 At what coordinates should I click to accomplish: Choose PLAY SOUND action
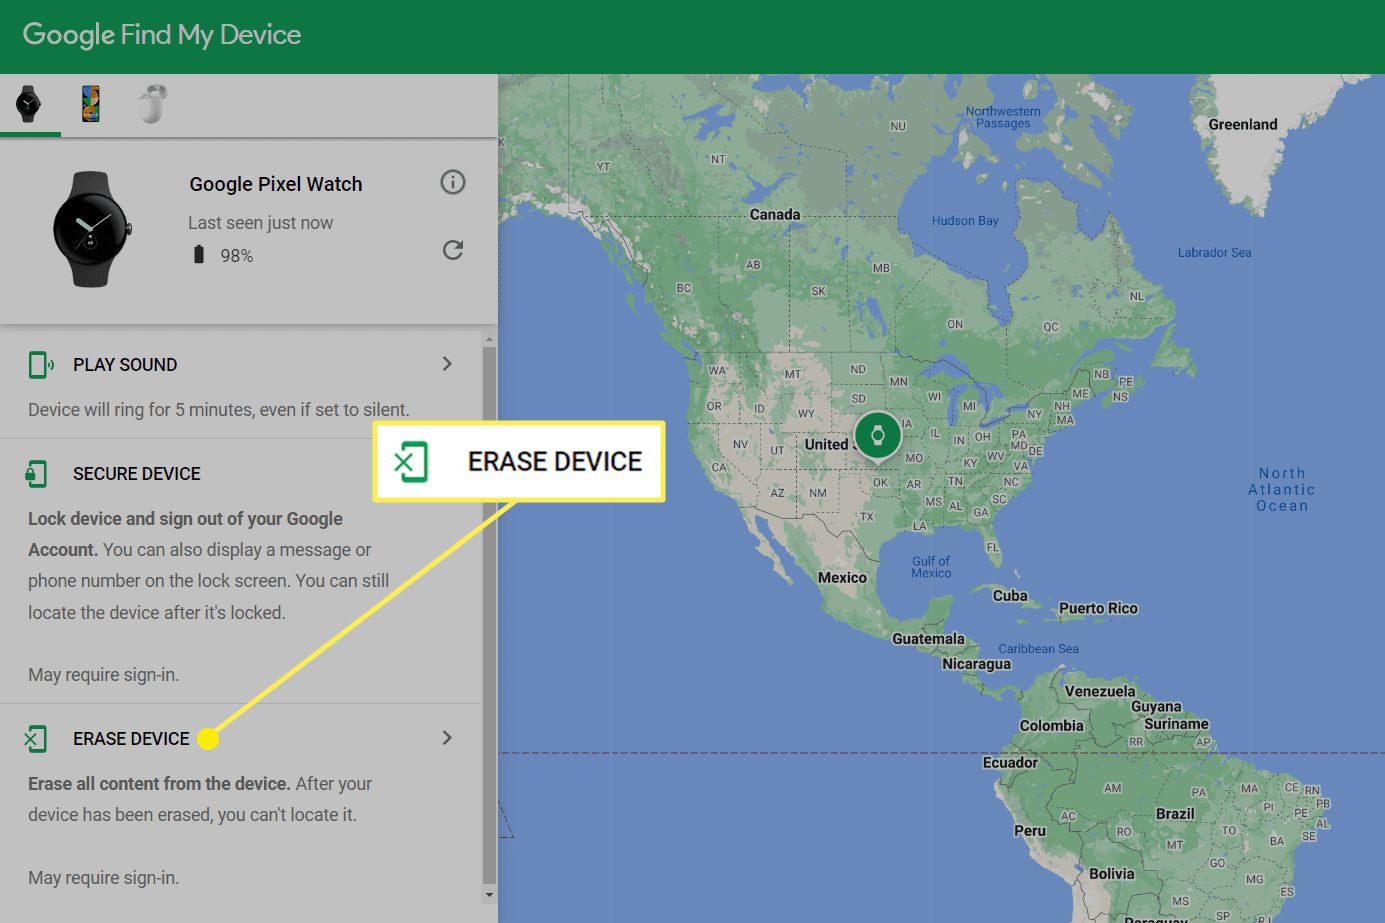[125, 365]
